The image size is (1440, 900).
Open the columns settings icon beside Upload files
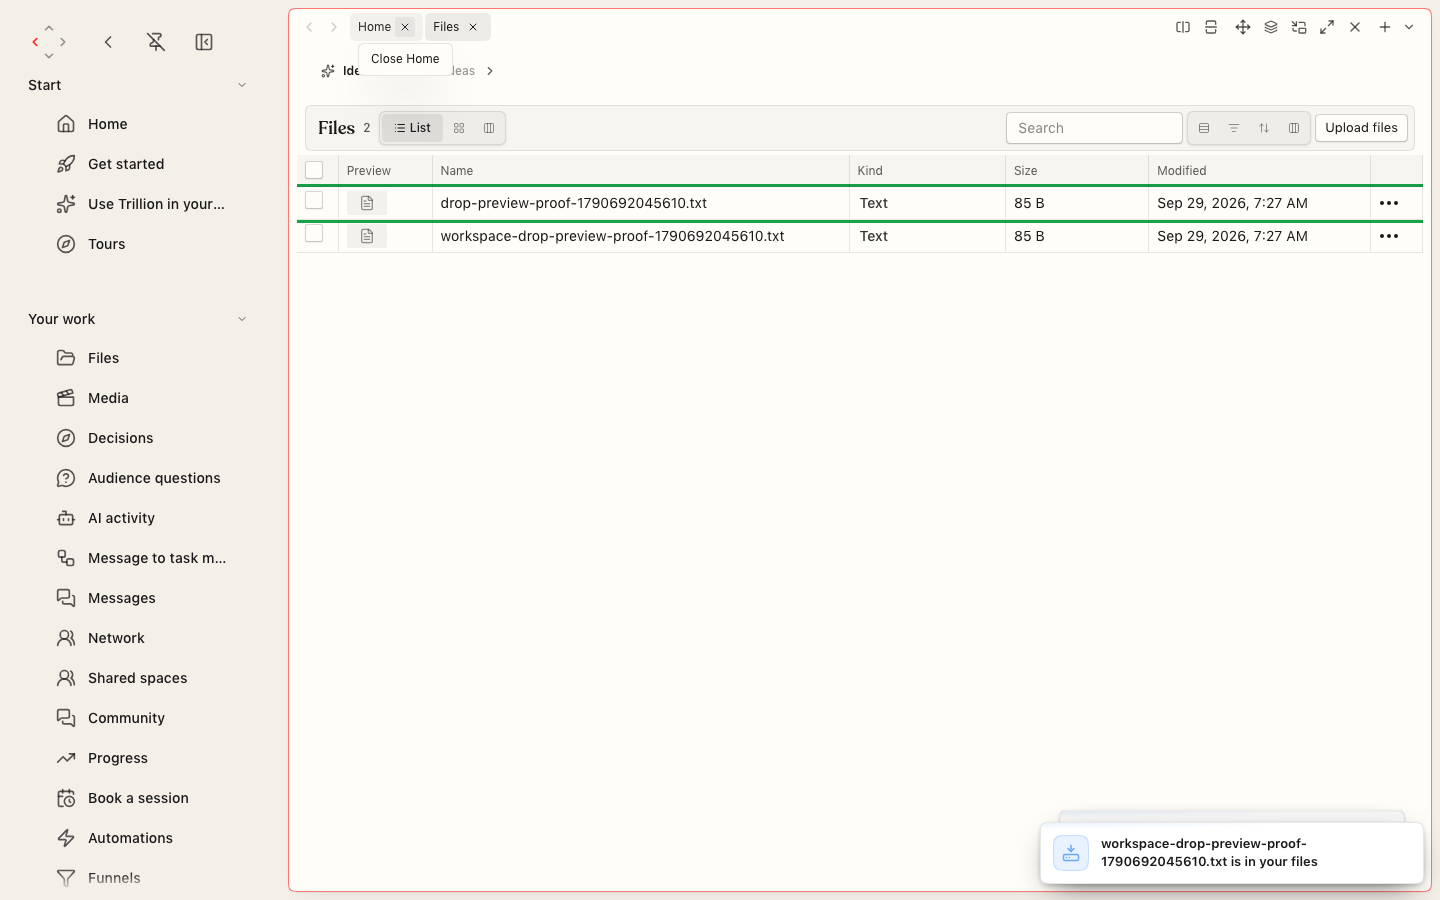1294,128
